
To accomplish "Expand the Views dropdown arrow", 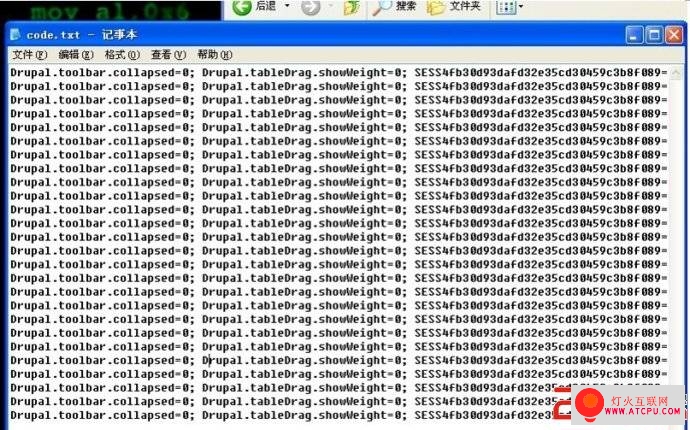I will (x=521, y=7).
